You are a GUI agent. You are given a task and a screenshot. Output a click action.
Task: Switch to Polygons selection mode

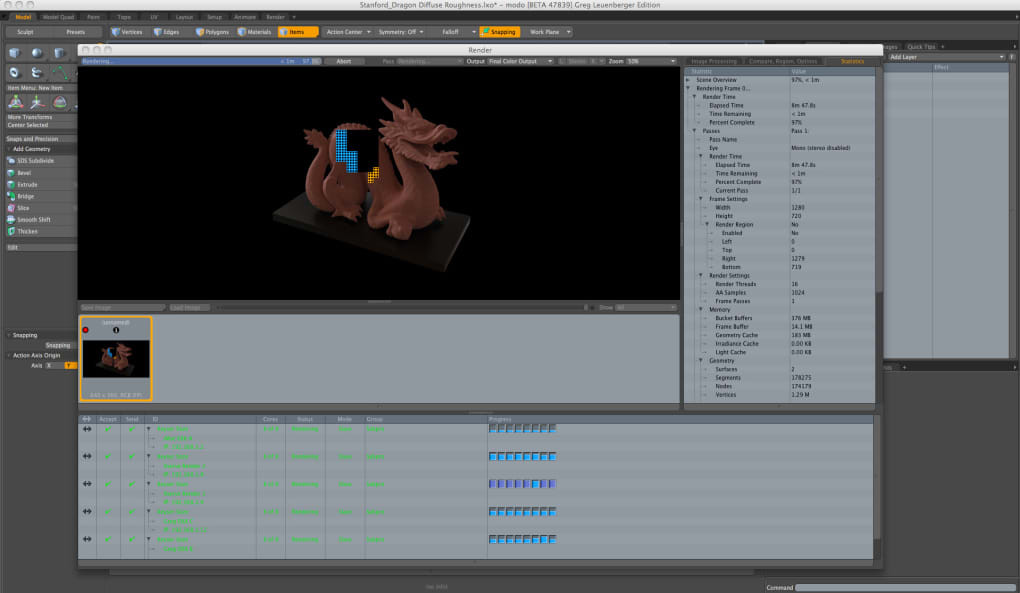(213, 32)
